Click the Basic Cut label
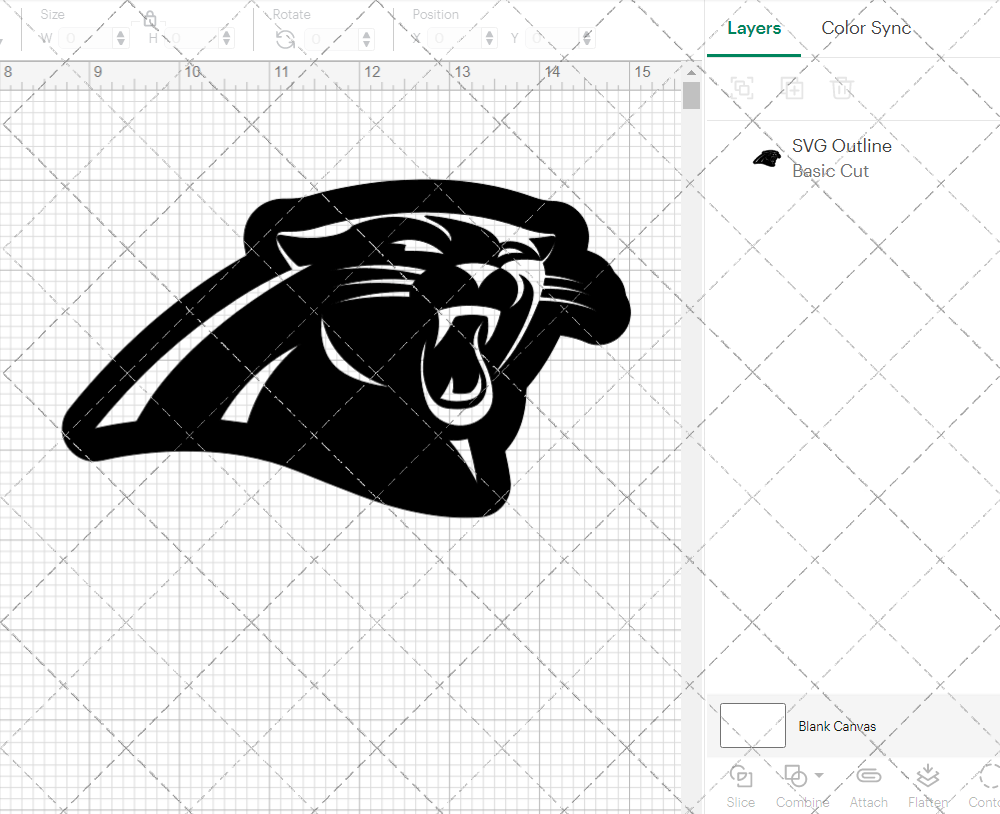Image resolution: width=1000 pixels, height=814 pixels. pos(830,171)
